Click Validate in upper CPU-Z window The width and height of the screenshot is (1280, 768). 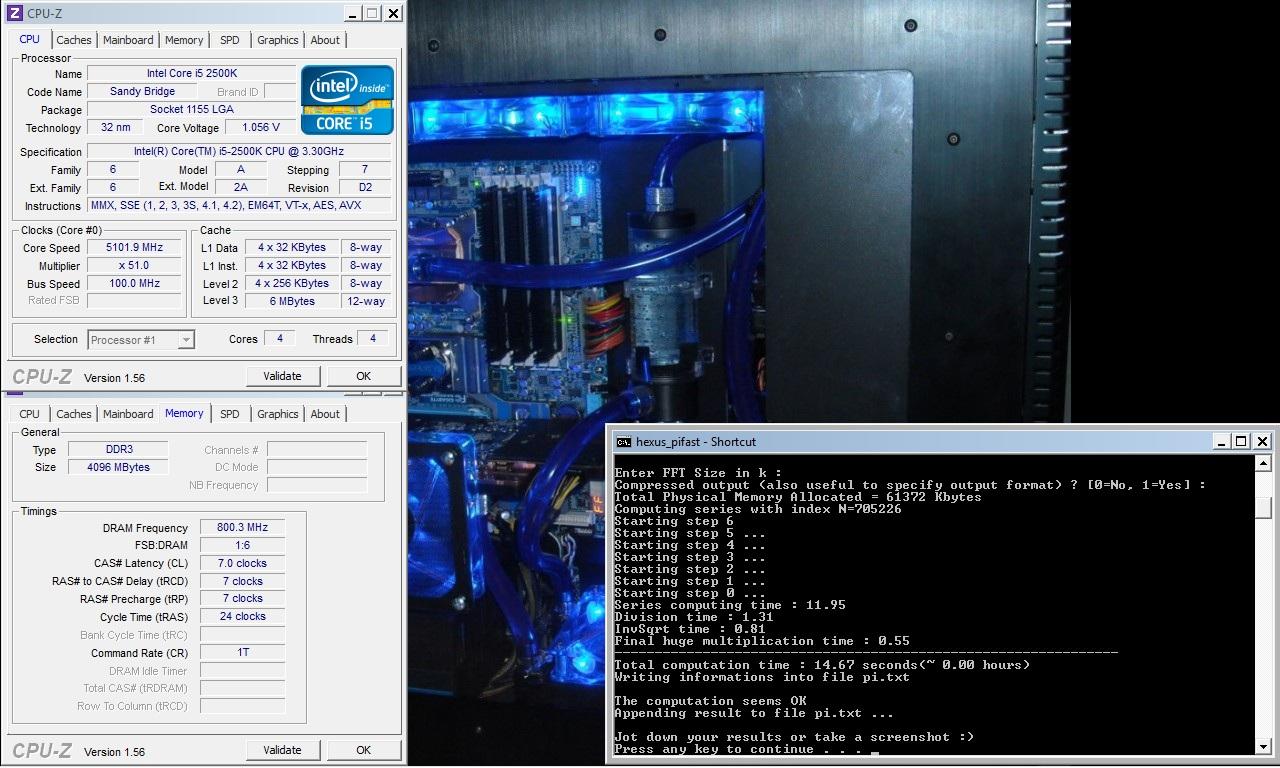[282, 376]
